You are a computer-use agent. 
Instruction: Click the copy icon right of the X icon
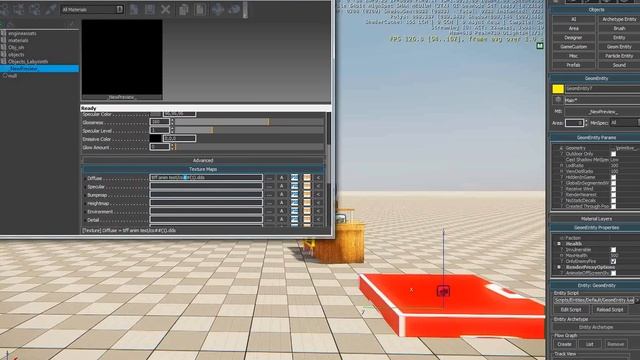[184, 9]
